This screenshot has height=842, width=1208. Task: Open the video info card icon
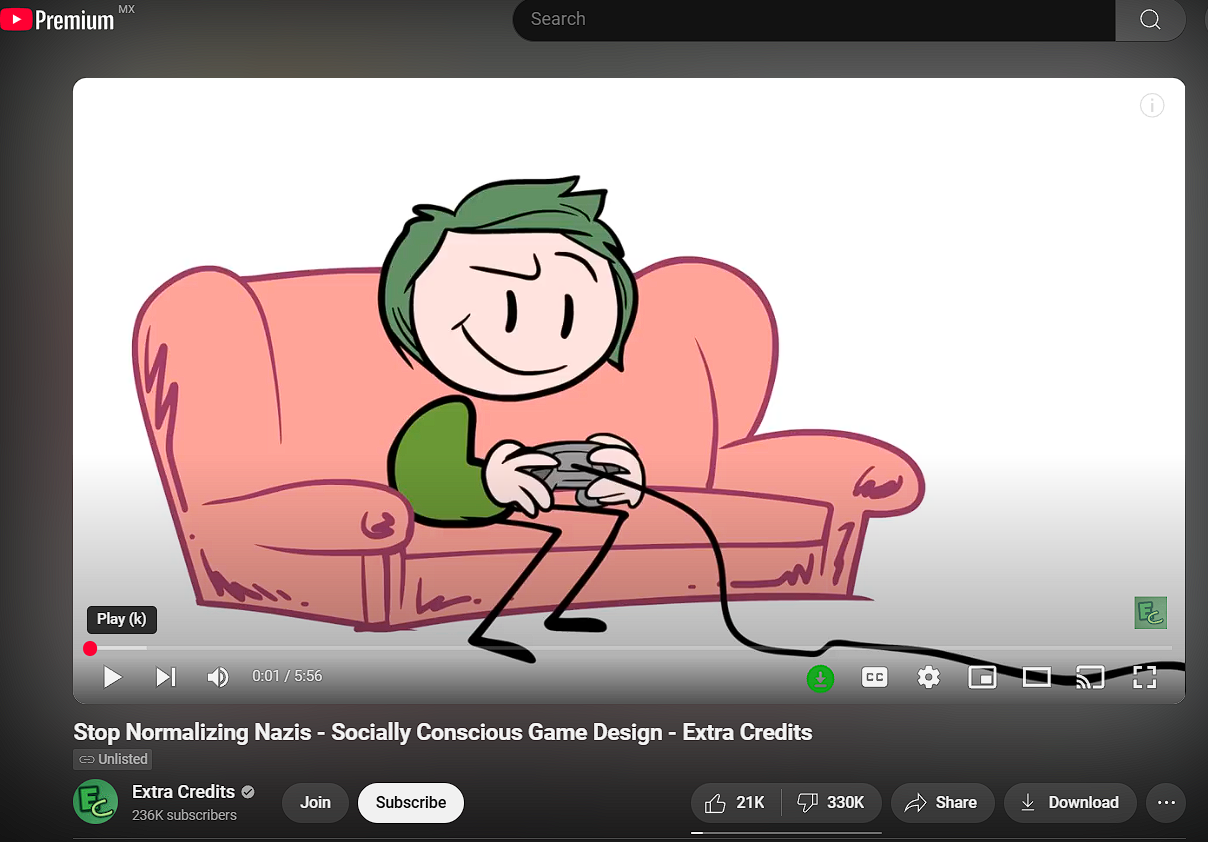tap(1152, 105)
